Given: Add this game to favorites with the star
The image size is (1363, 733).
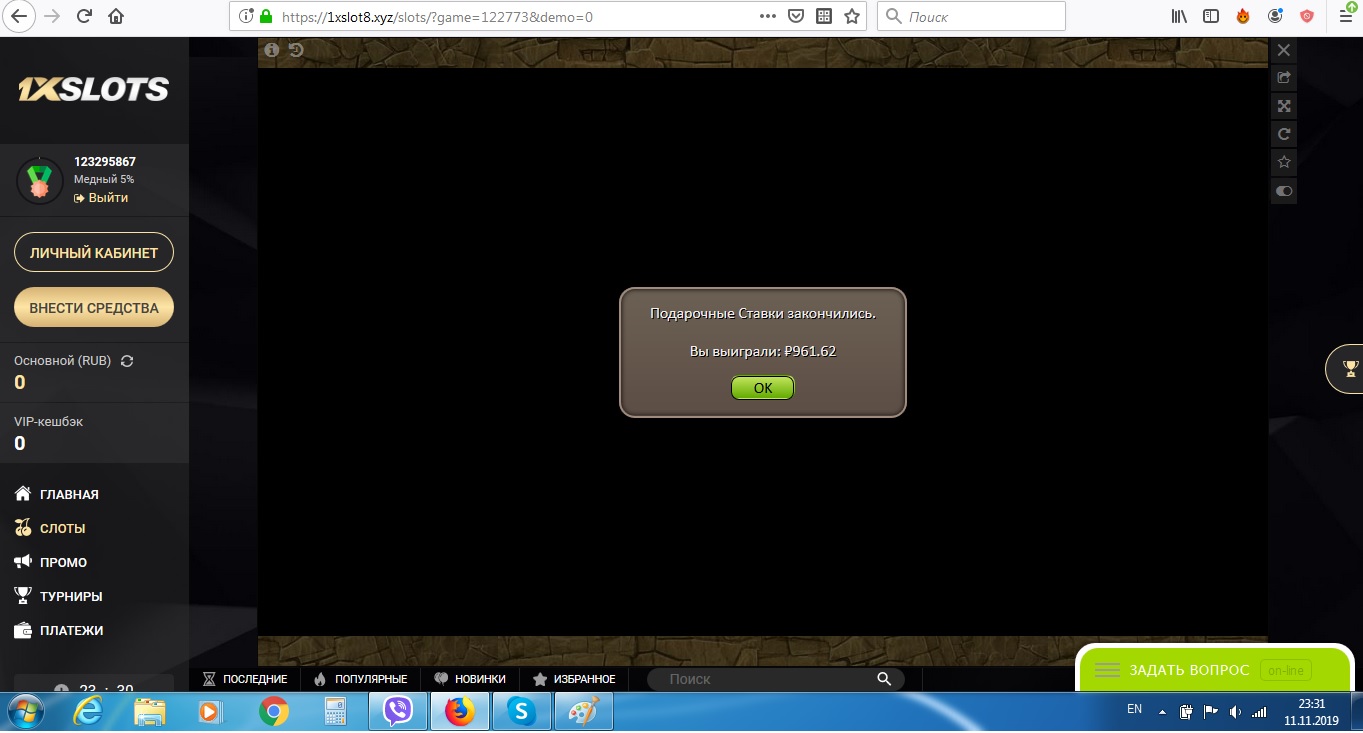Looking at the screenshot, I should pyautogui.click(x=1284, y=162).
